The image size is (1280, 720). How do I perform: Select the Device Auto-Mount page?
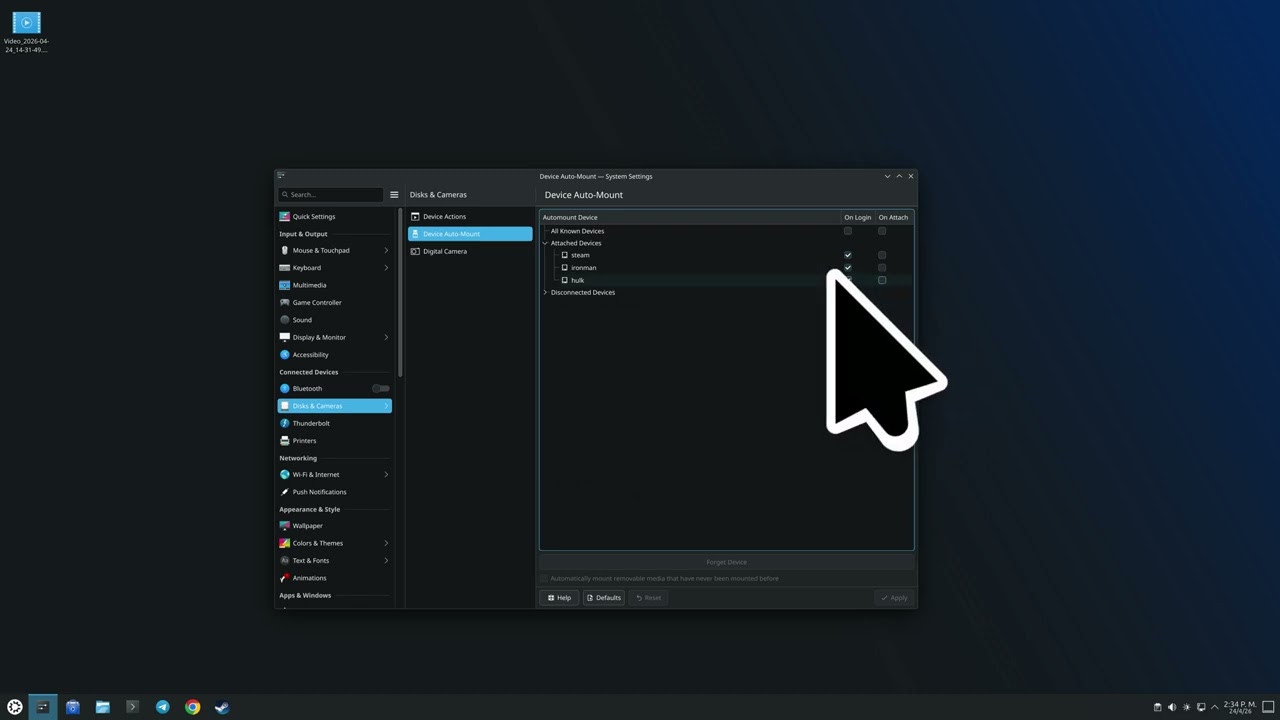(x=470, y=234)
